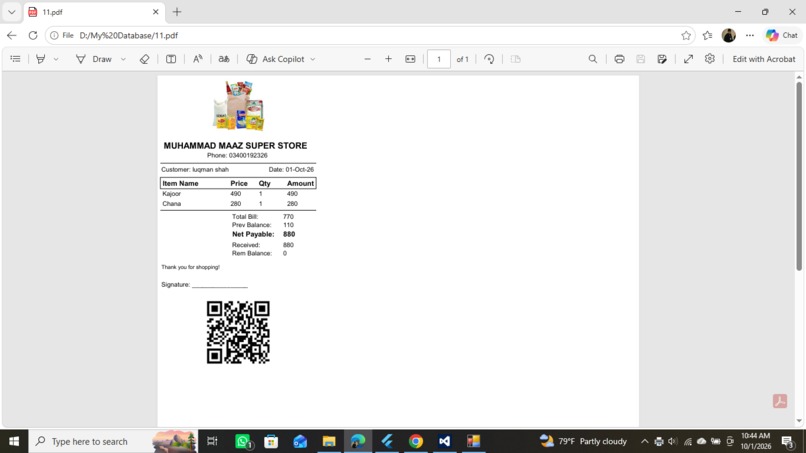The height and width of the screenshot is (453, 806).
Task: Open Outlook from the taskbar
Action: pyautogui.click(x=300, y=441)
